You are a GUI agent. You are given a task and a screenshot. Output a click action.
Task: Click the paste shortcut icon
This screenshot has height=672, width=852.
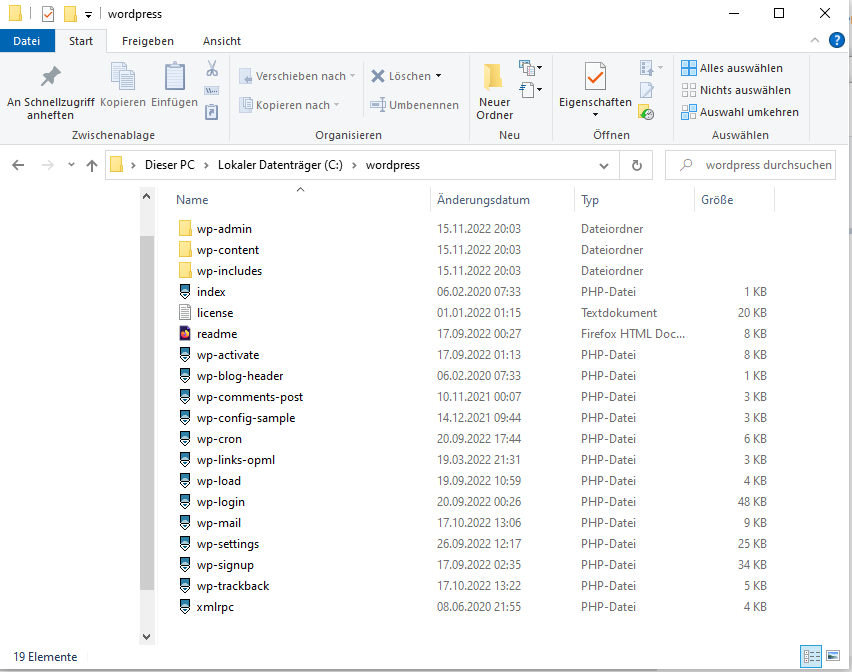pos(212,112)
